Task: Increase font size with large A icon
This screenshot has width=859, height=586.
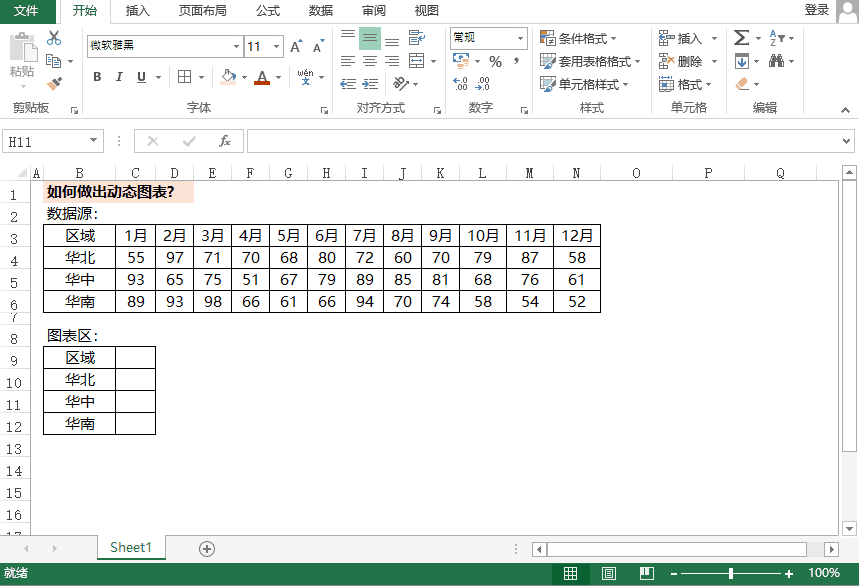Action: 296,47
